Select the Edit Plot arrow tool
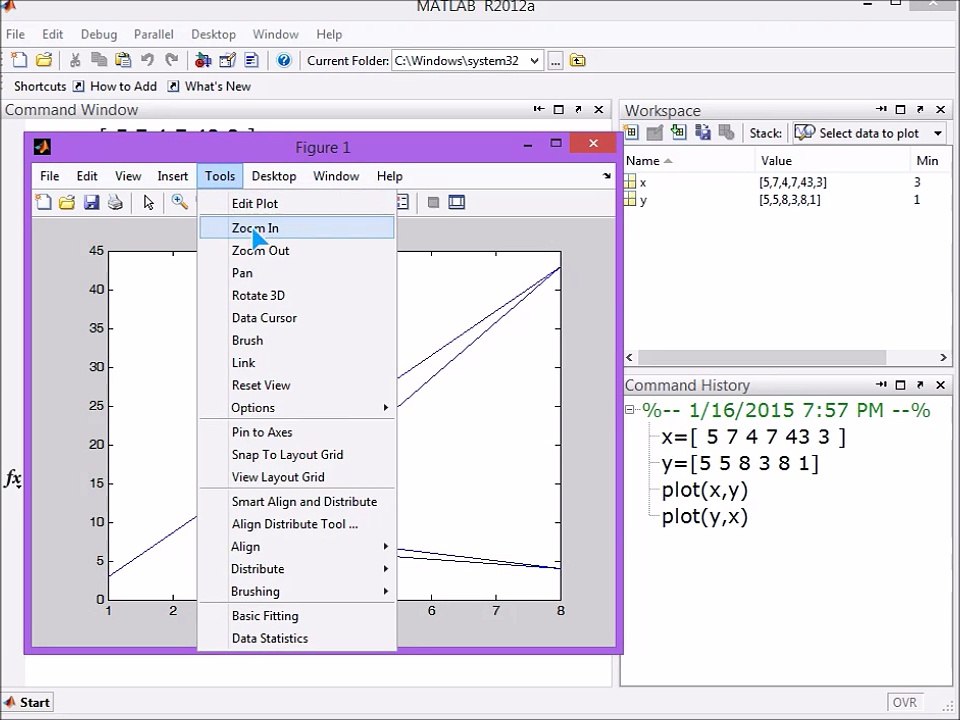Viewport: 960px width, 720px height. [148, 202]
